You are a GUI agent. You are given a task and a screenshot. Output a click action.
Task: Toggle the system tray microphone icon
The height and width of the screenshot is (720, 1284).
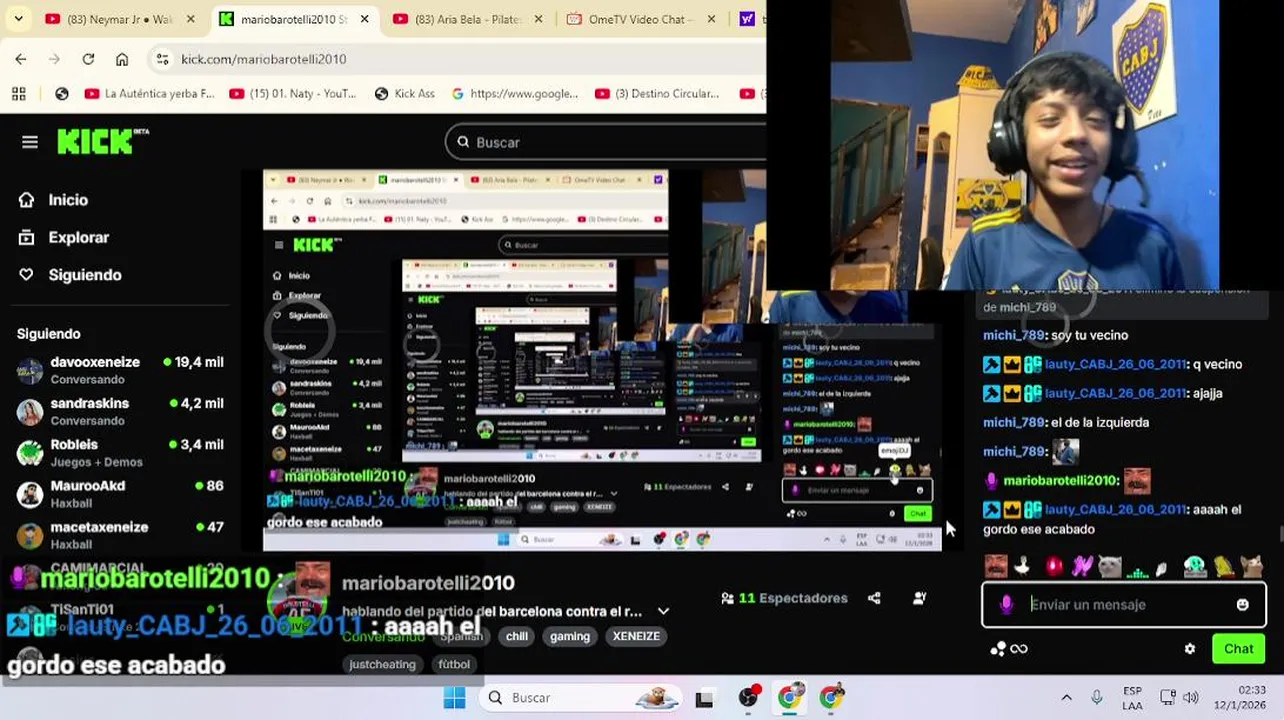pyautogui.click(x=1097, y=697)
